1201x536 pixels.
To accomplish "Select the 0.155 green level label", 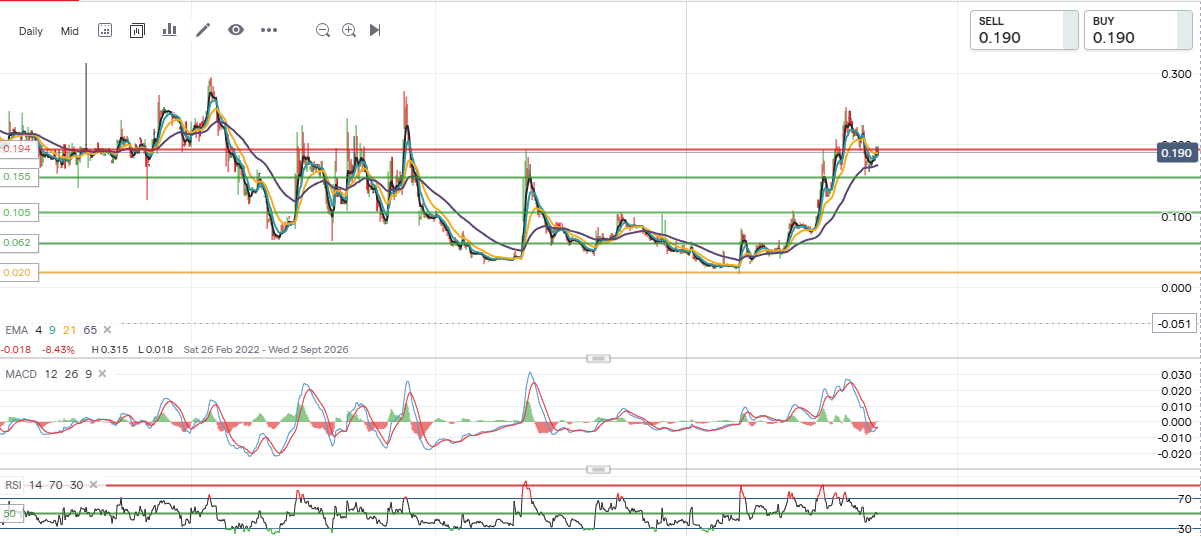I will tap(17, 176).
